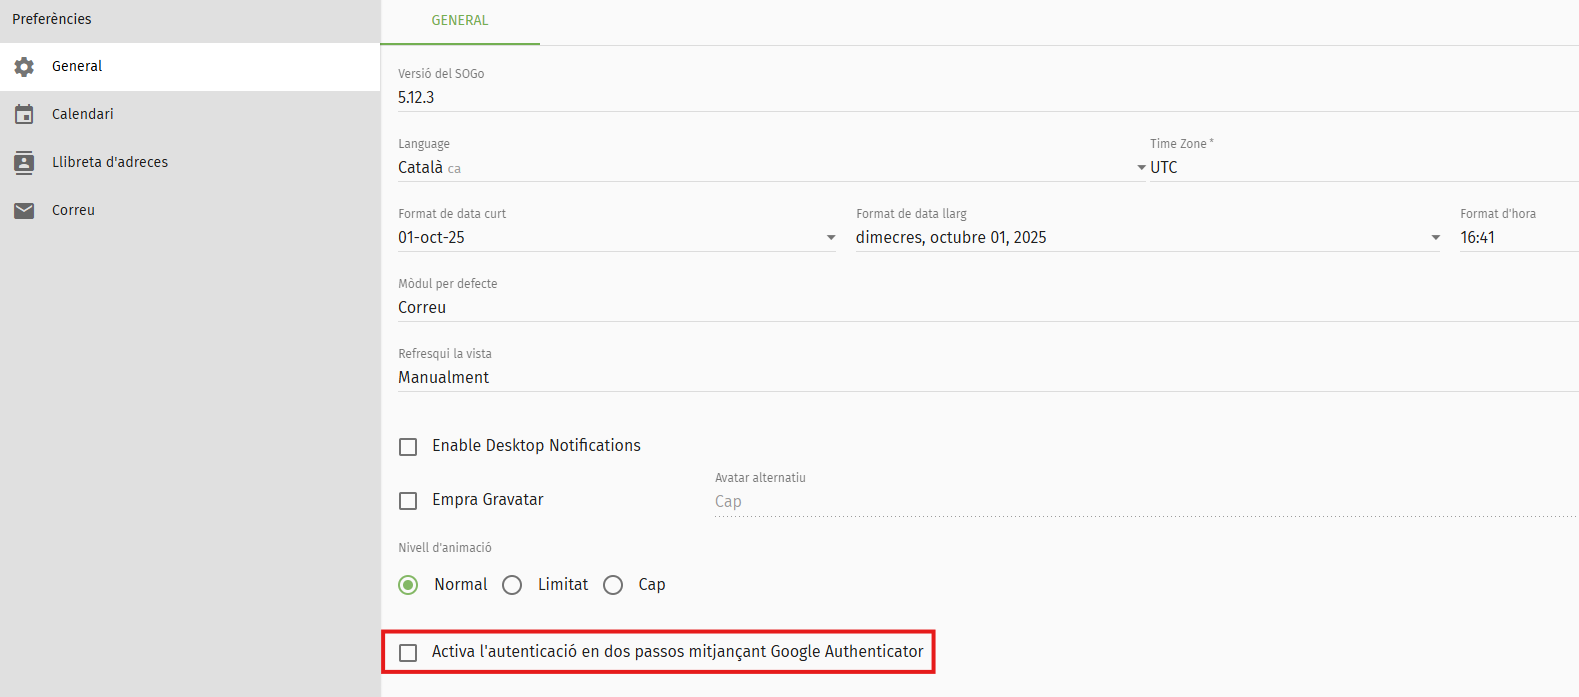Open the Refresqui la vista Manualment selector
The width and height of the screenshot is (1579, 697).
pyautogui.click(x=985, y=378)
